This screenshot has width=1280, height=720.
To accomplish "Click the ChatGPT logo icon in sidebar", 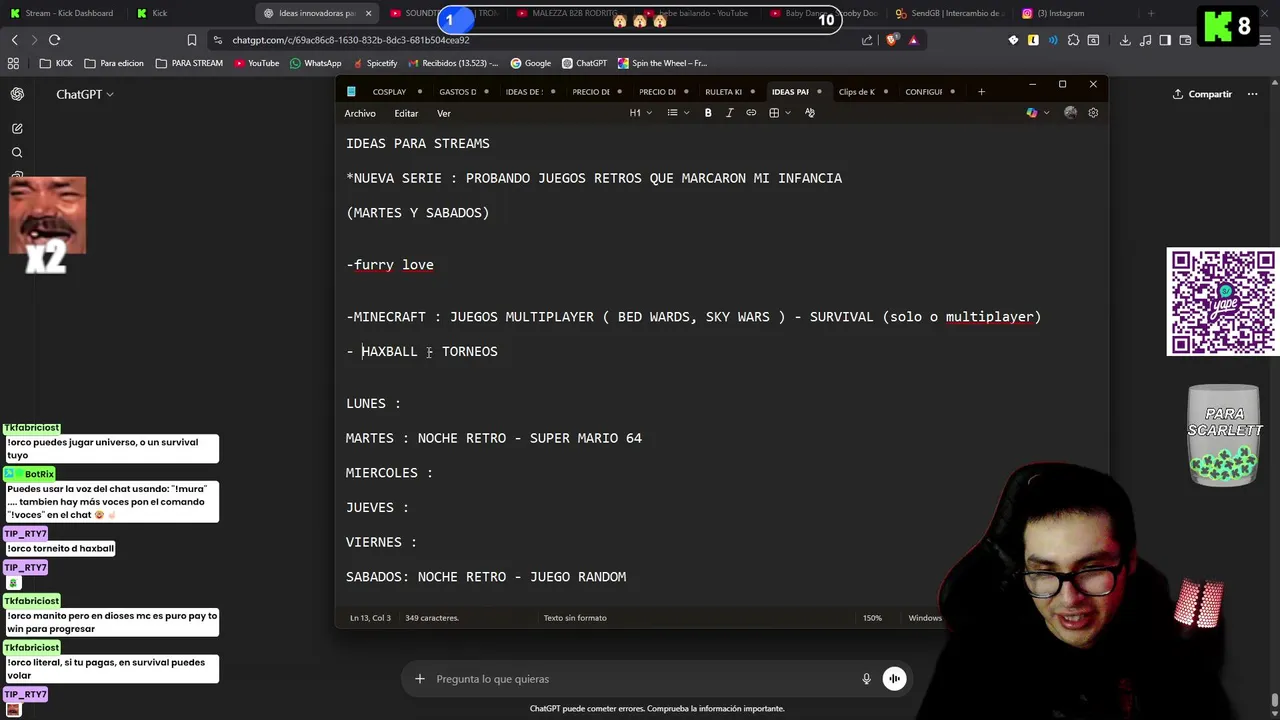I will click(x=17, y=94).
